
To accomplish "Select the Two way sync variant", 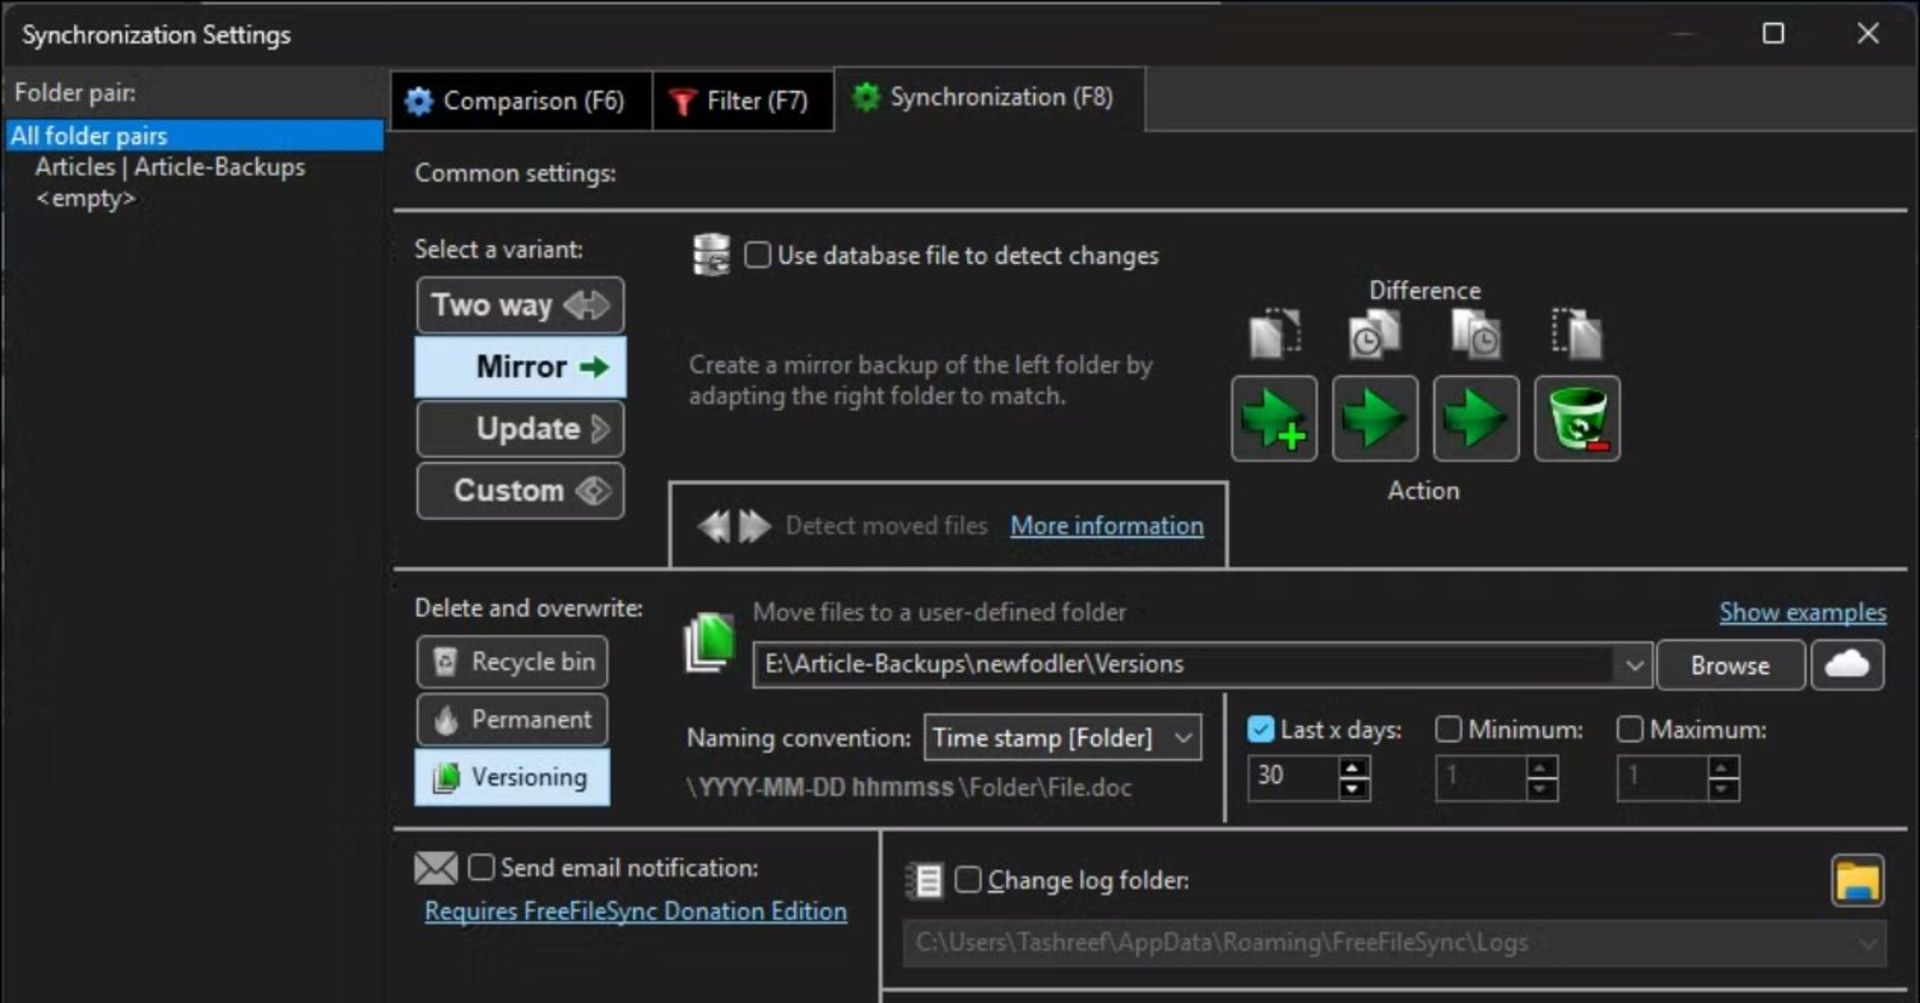I will coord(520,305).
